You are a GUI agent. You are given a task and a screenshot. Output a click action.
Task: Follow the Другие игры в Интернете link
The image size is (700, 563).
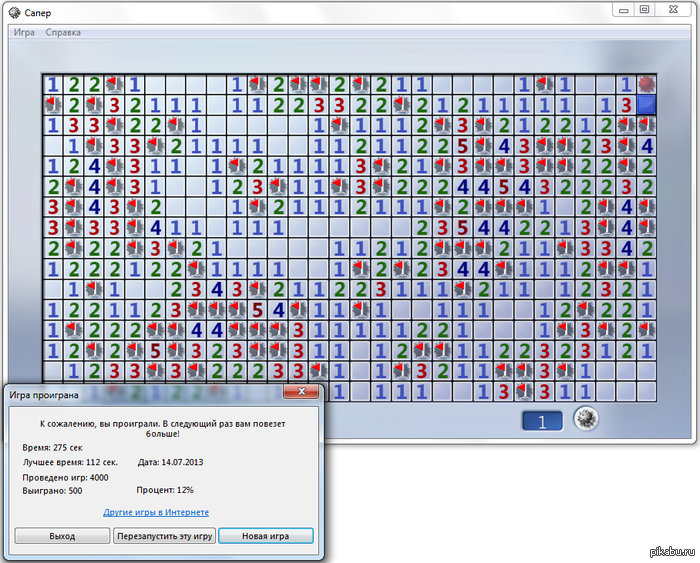(156, 512)
